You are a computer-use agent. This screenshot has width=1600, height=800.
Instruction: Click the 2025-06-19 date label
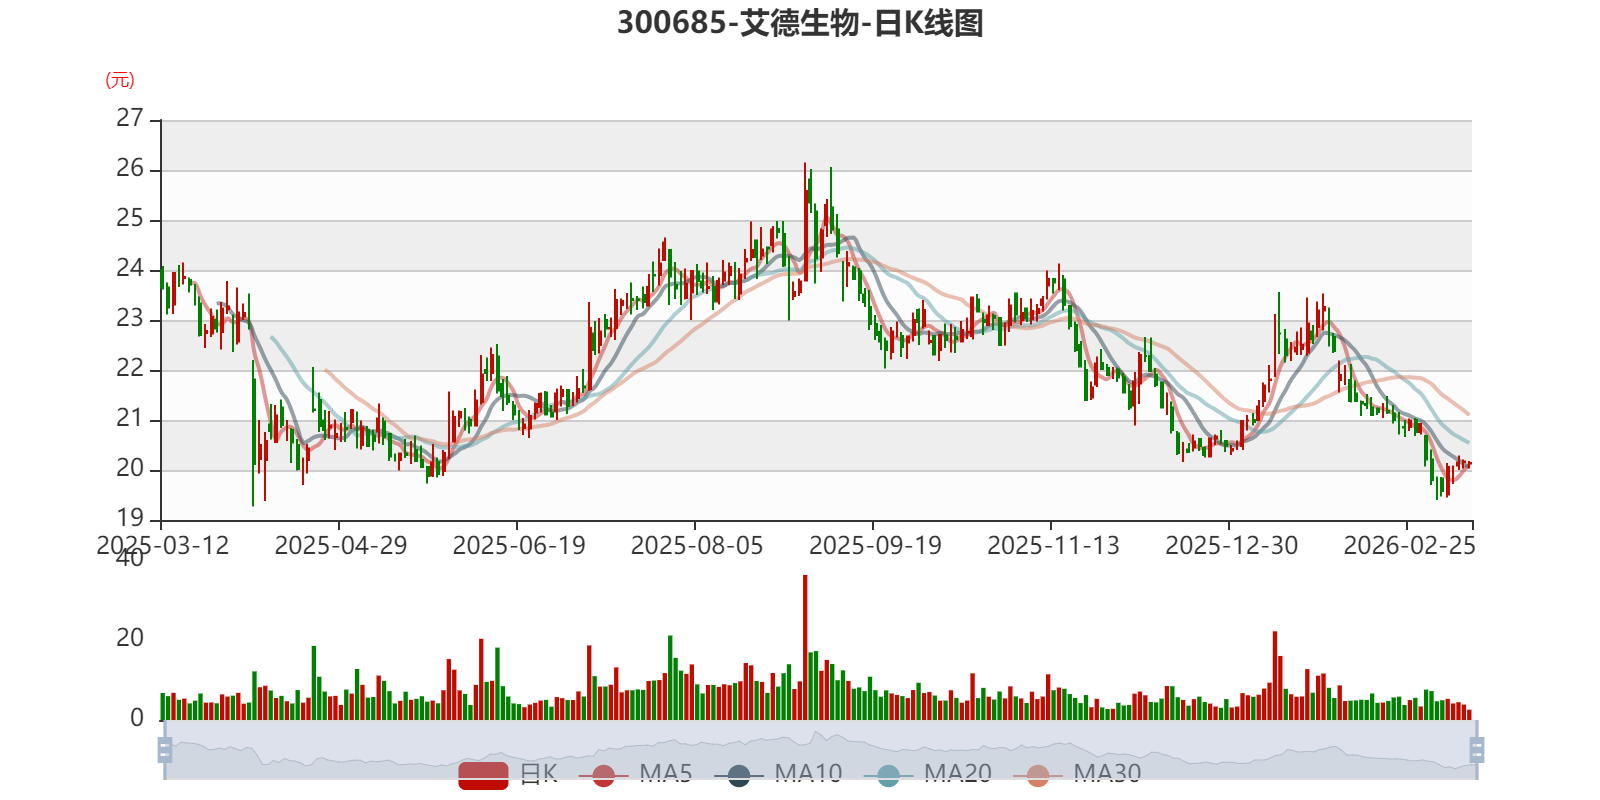(x=519, y=546)
